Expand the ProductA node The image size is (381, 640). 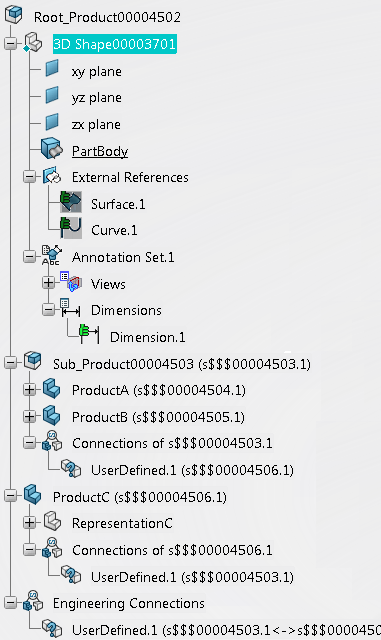coord(29,390)
